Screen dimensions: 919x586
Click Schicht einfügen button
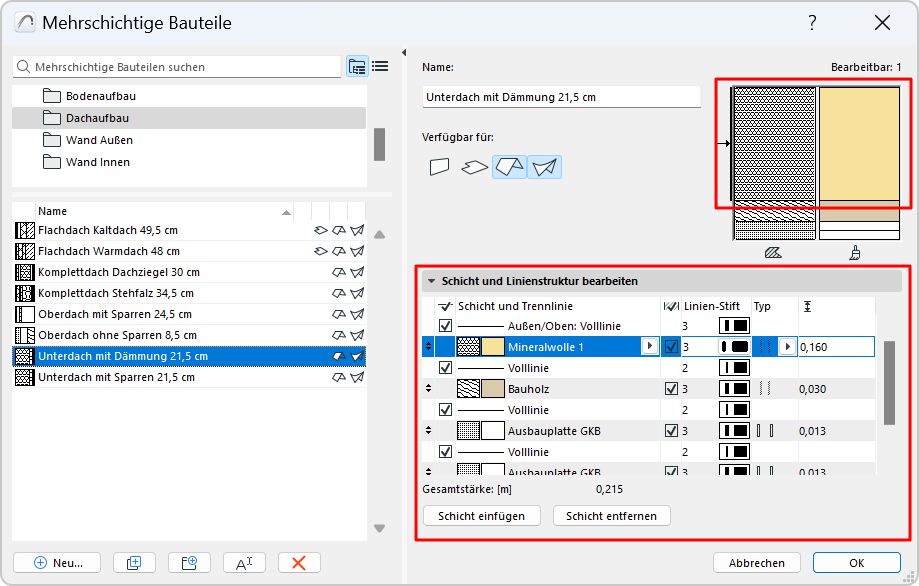[481, 516]
